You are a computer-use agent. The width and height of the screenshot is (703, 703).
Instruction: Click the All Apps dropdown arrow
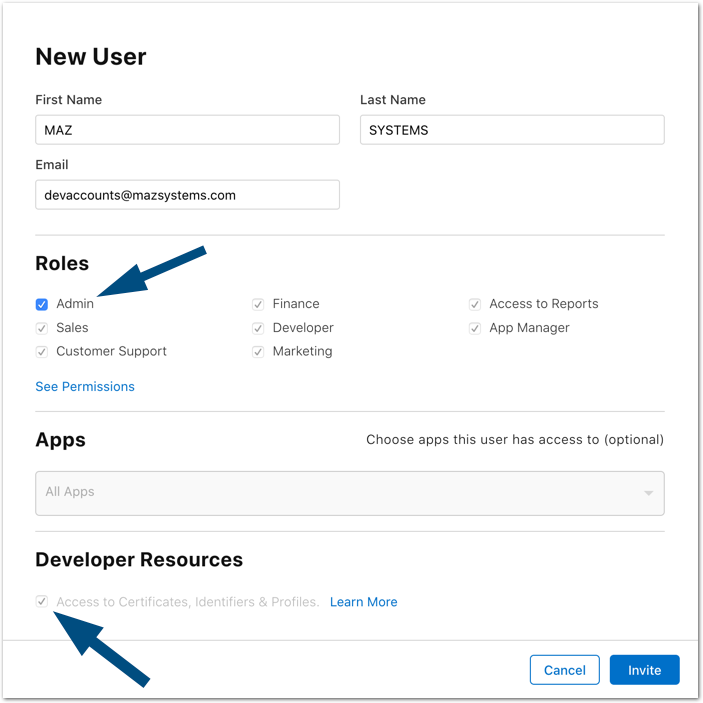(x=648, y=494)
